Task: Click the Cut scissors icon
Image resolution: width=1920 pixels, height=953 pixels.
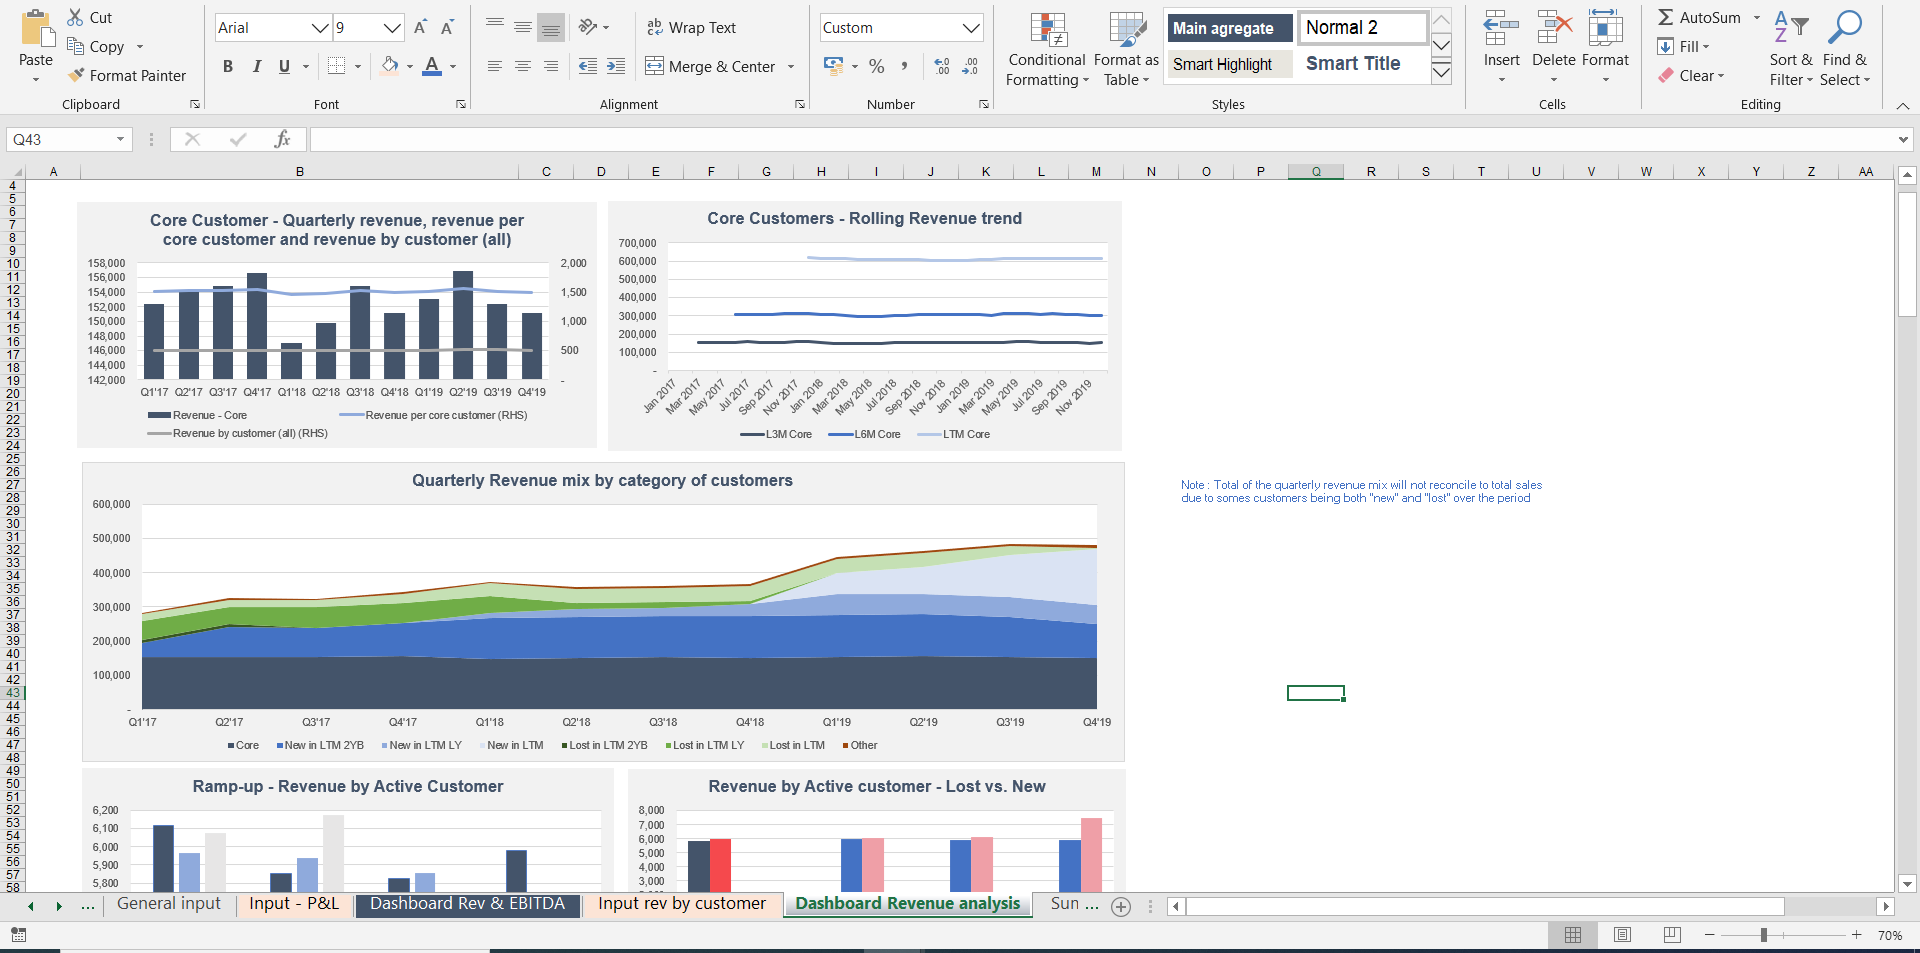Action: [75, 17]
